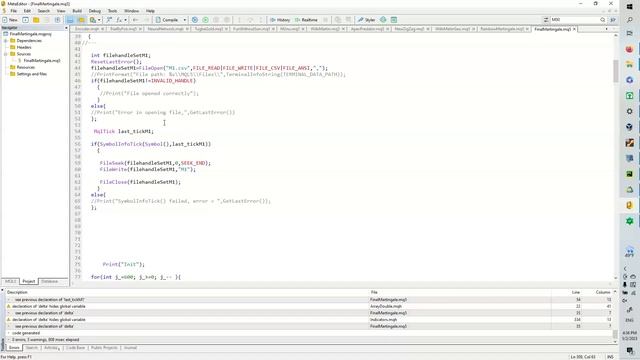Click the green globe icon next to Styler
The image size is (640, 360).
(383, 20)
